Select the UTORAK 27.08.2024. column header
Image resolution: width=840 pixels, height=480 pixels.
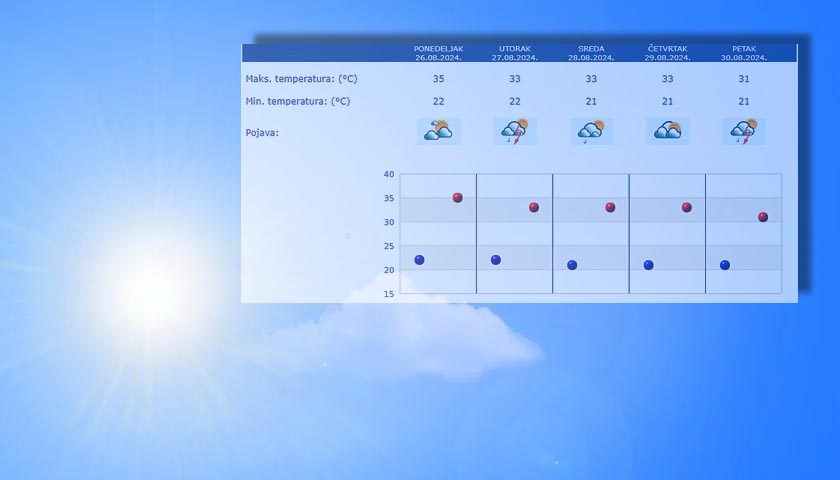515,53
